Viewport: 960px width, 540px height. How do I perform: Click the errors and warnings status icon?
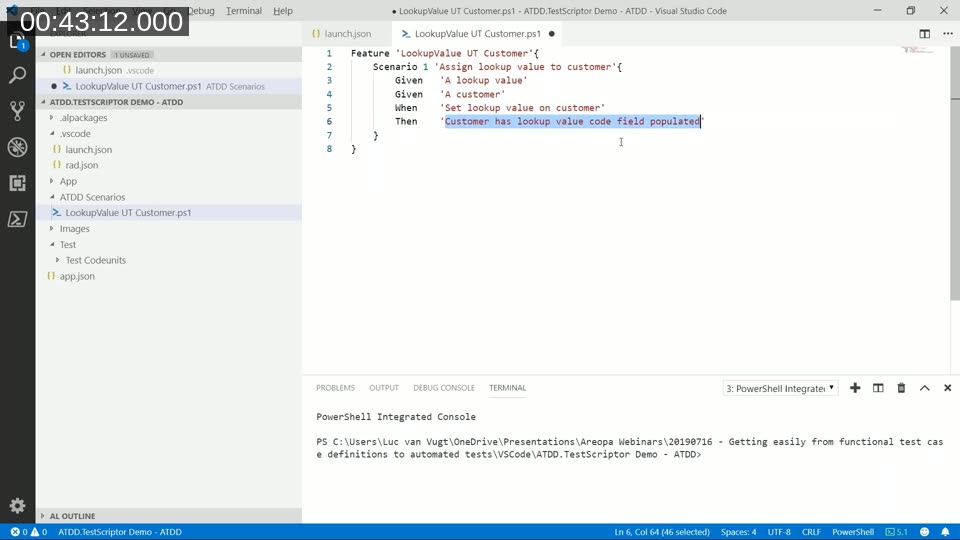click(28, 532)
